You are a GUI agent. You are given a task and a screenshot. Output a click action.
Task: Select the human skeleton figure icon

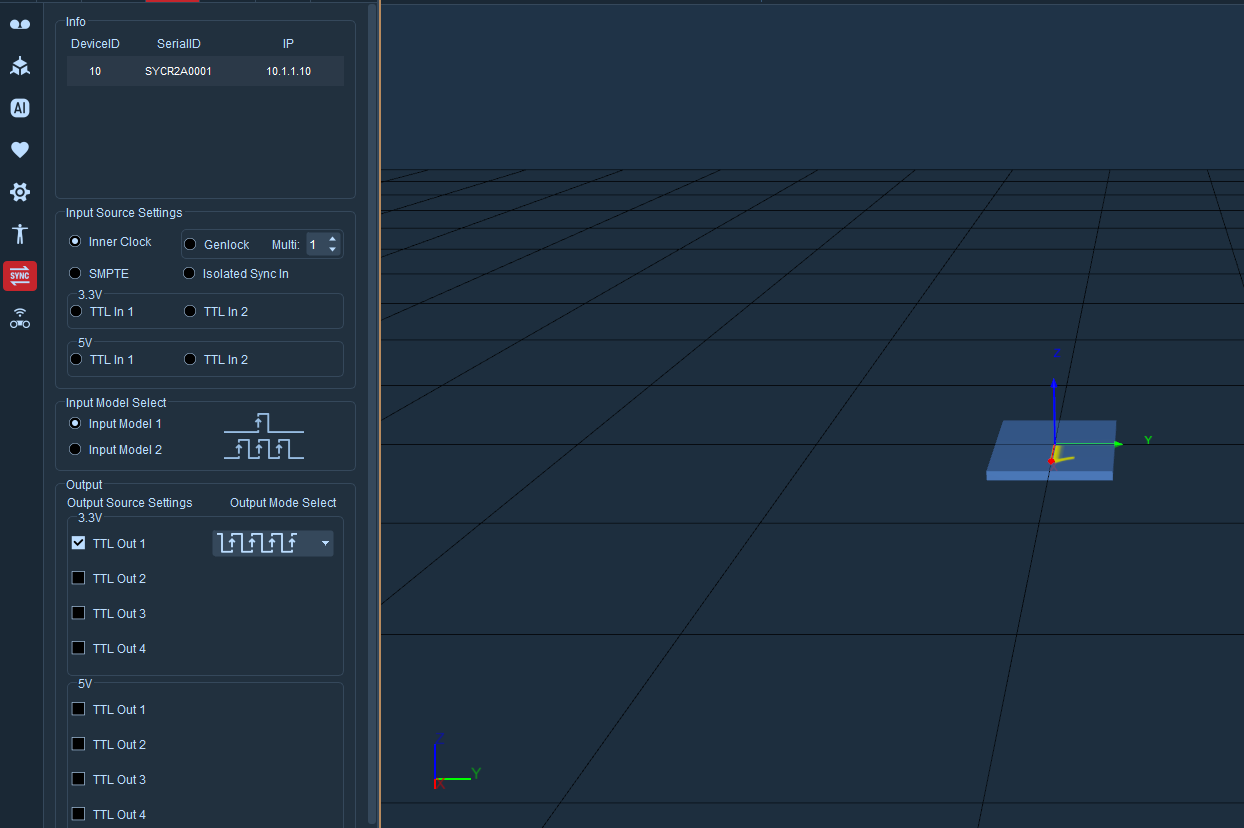pyautogui.click(x=20, y=234)
